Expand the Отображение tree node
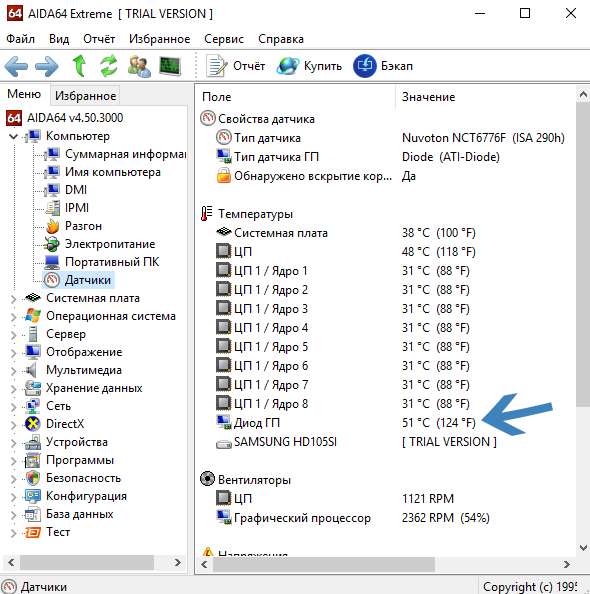The image size is (590, 594). [x=13, y=352]
